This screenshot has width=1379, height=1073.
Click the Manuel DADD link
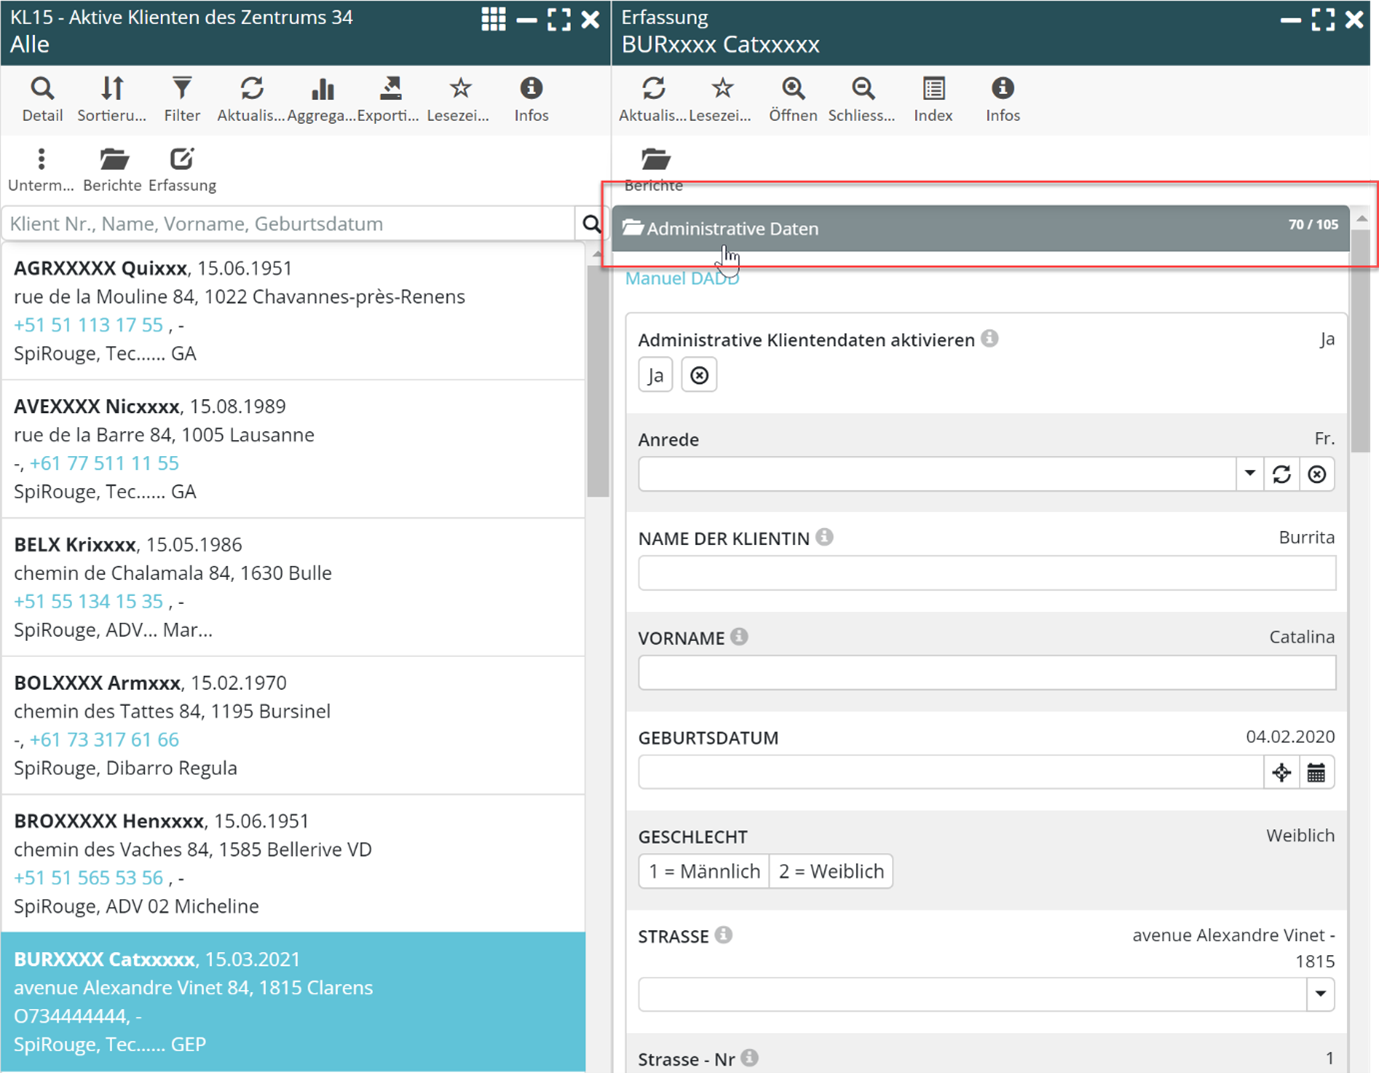pyautogui.click(x=682, y=279)
